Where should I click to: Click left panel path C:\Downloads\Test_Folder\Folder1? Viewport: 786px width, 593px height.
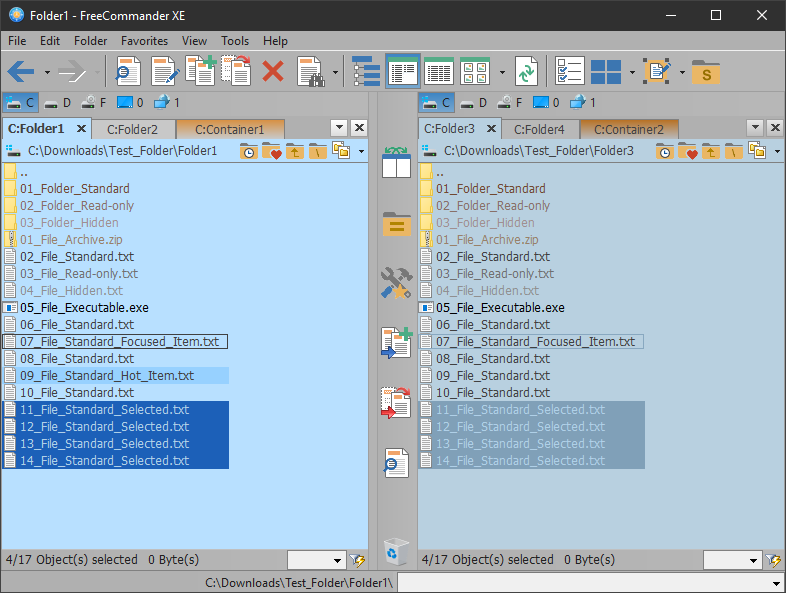122,151
